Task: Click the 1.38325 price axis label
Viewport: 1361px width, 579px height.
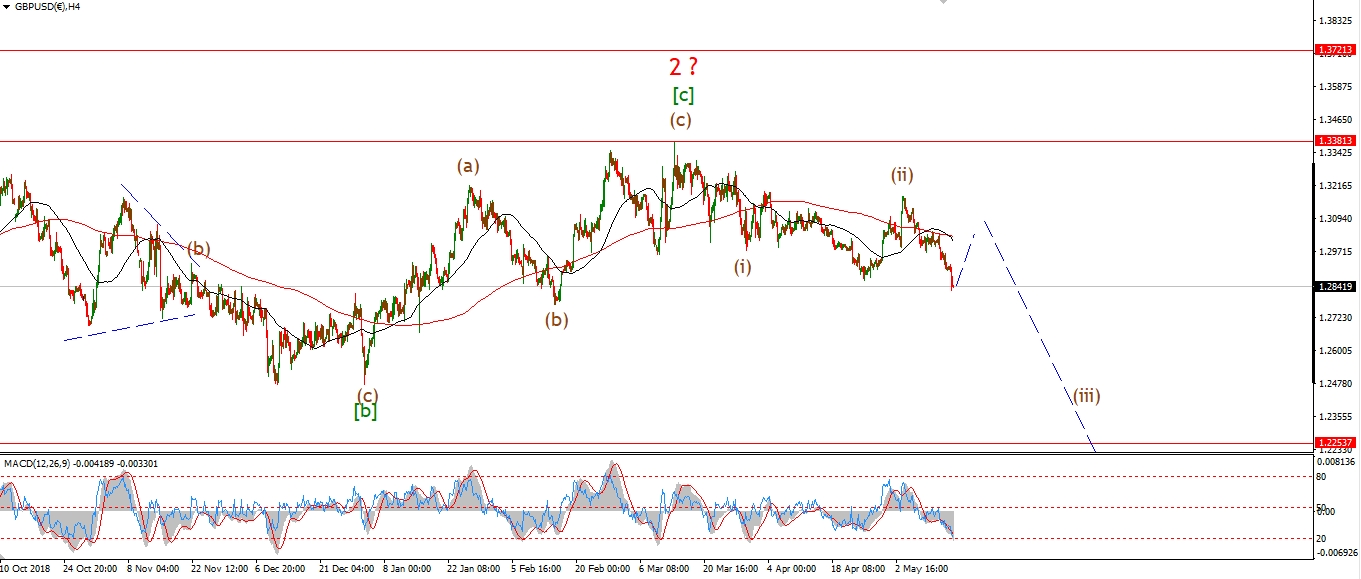Action: coord(1336,20)
